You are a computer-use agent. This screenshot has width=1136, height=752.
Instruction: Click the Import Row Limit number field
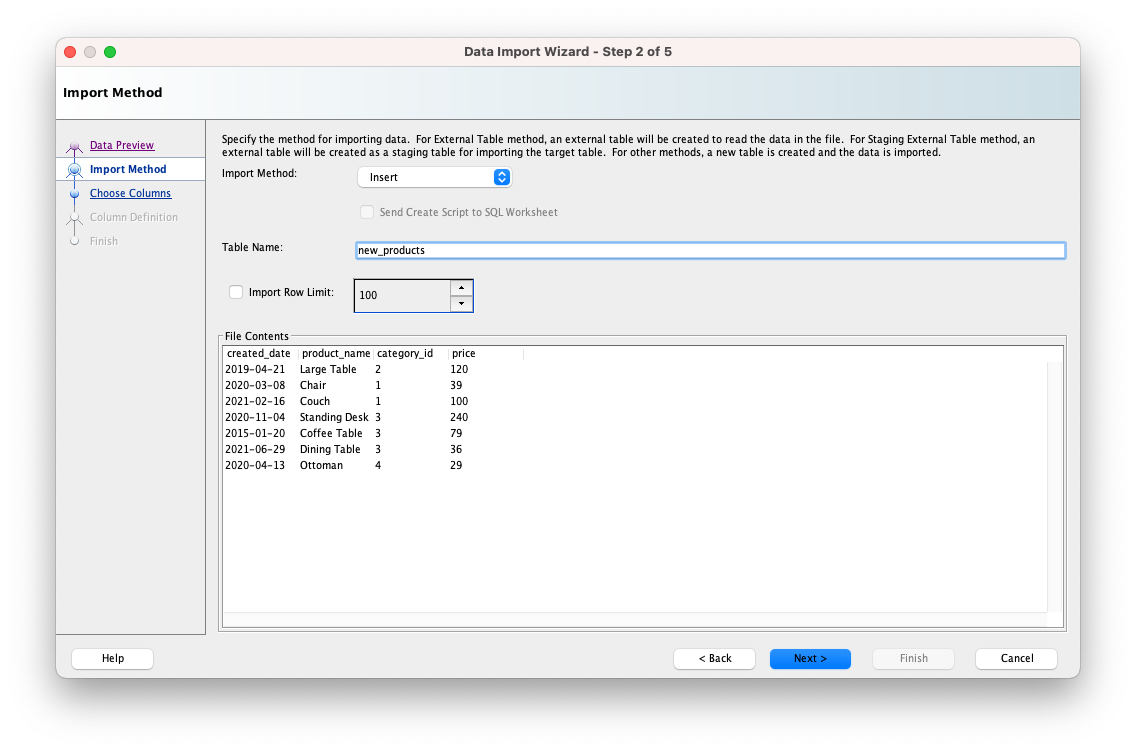tap(402, 296)
